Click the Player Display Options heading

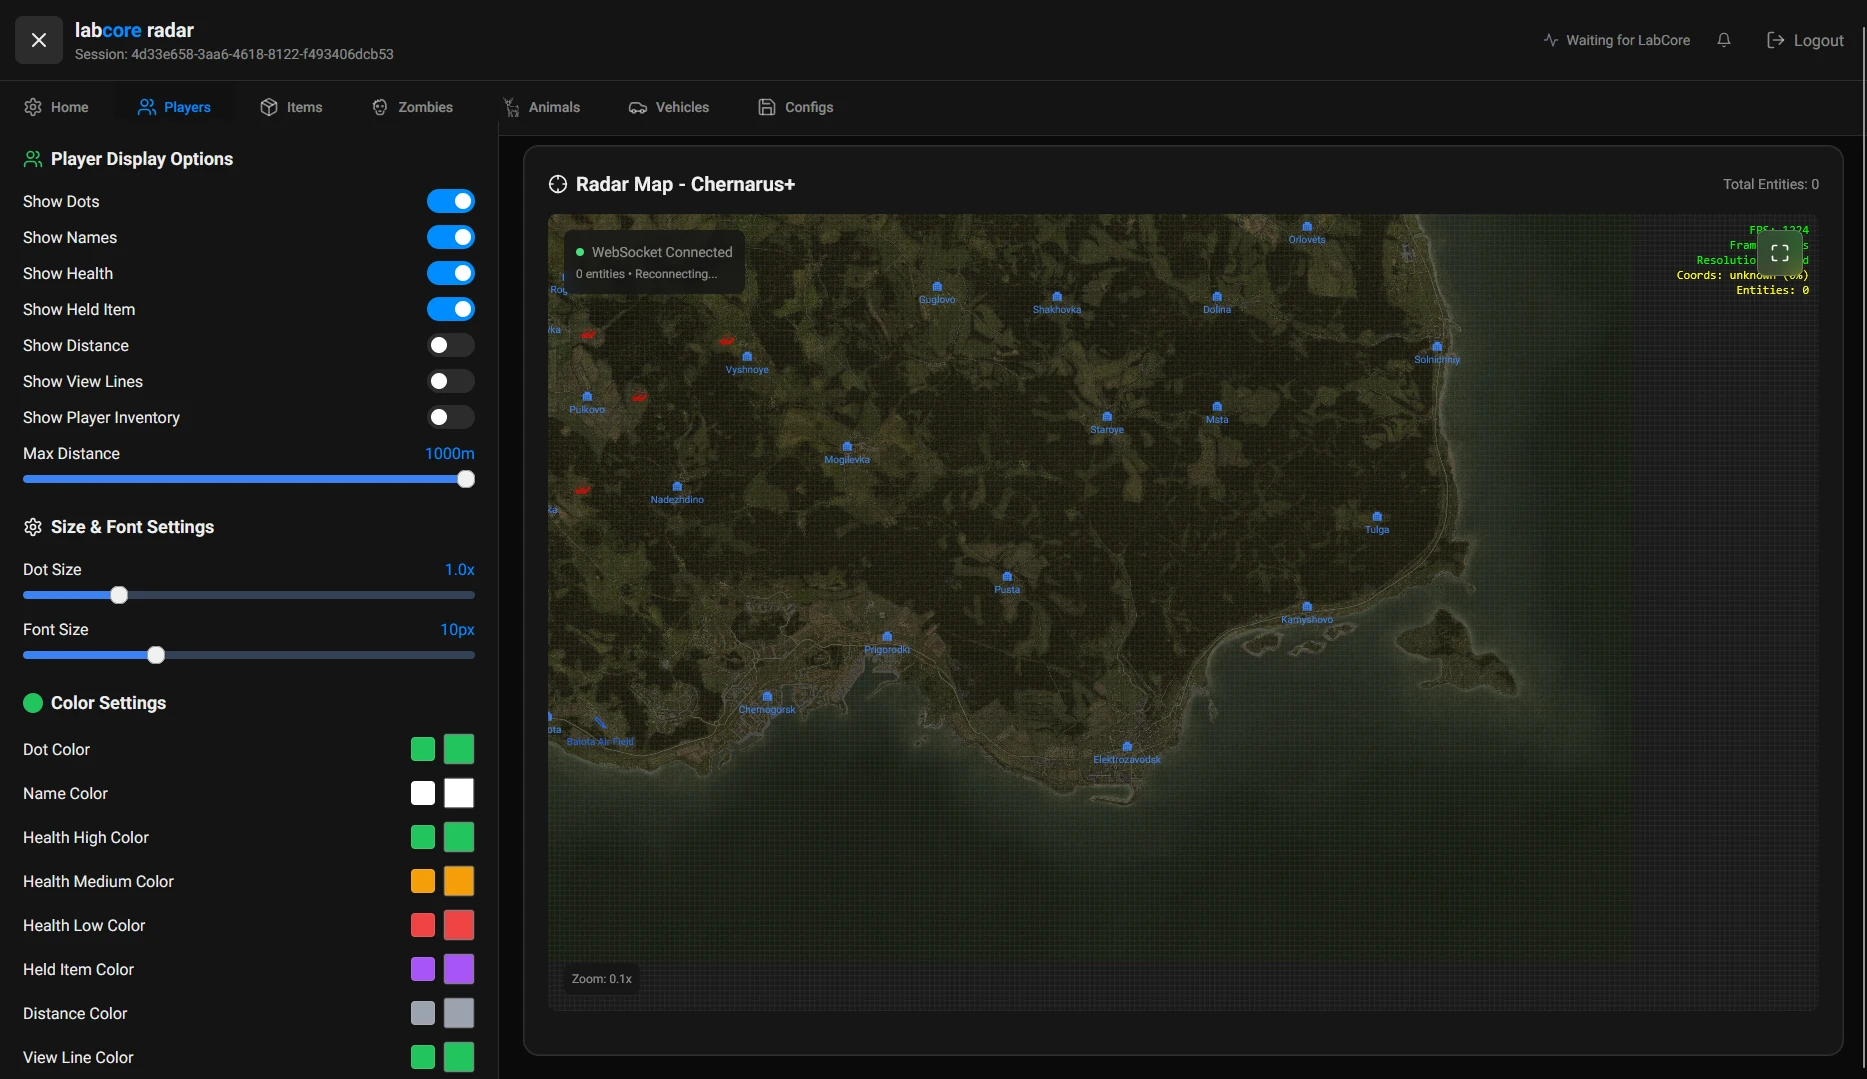point(142,159)
